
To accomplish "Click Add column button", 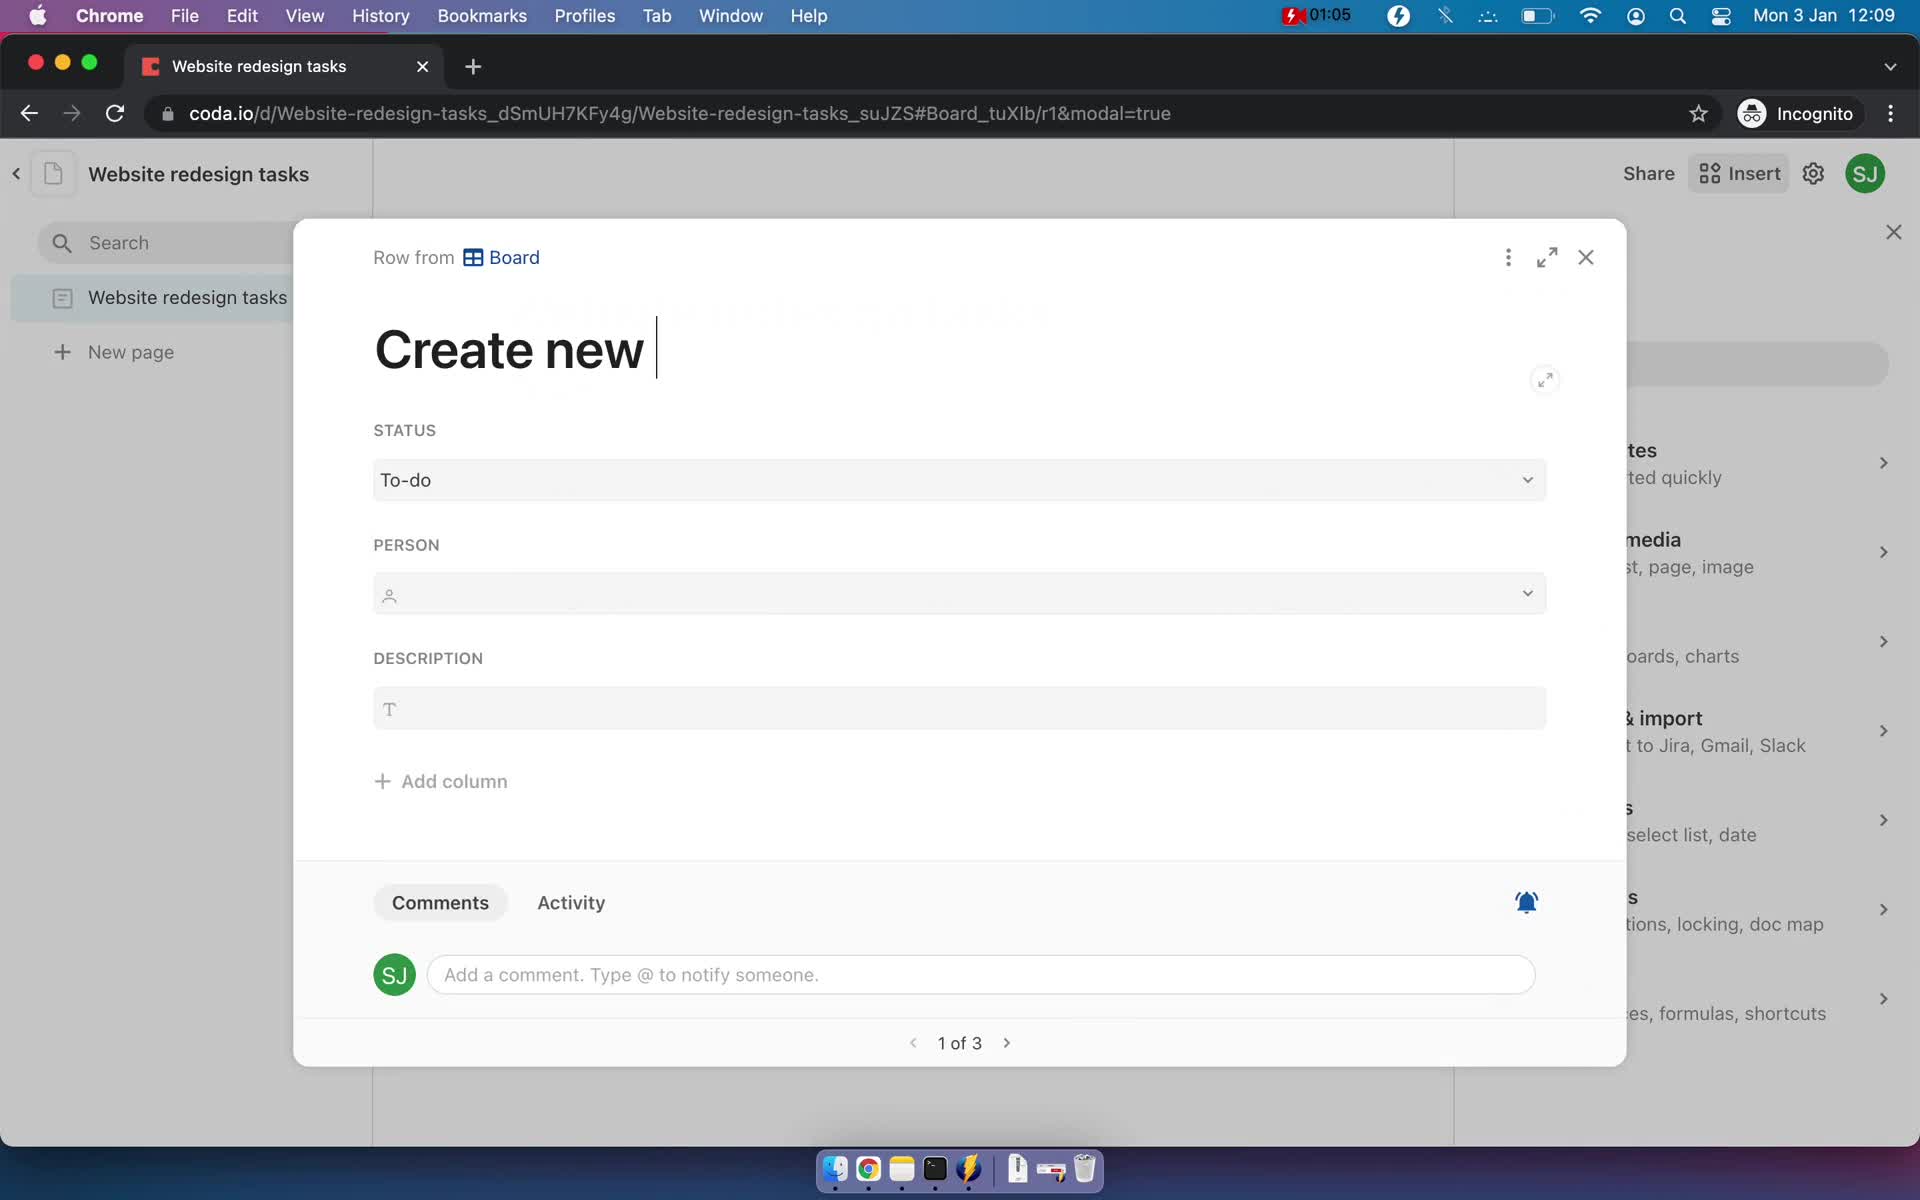I will pos(440,781).
